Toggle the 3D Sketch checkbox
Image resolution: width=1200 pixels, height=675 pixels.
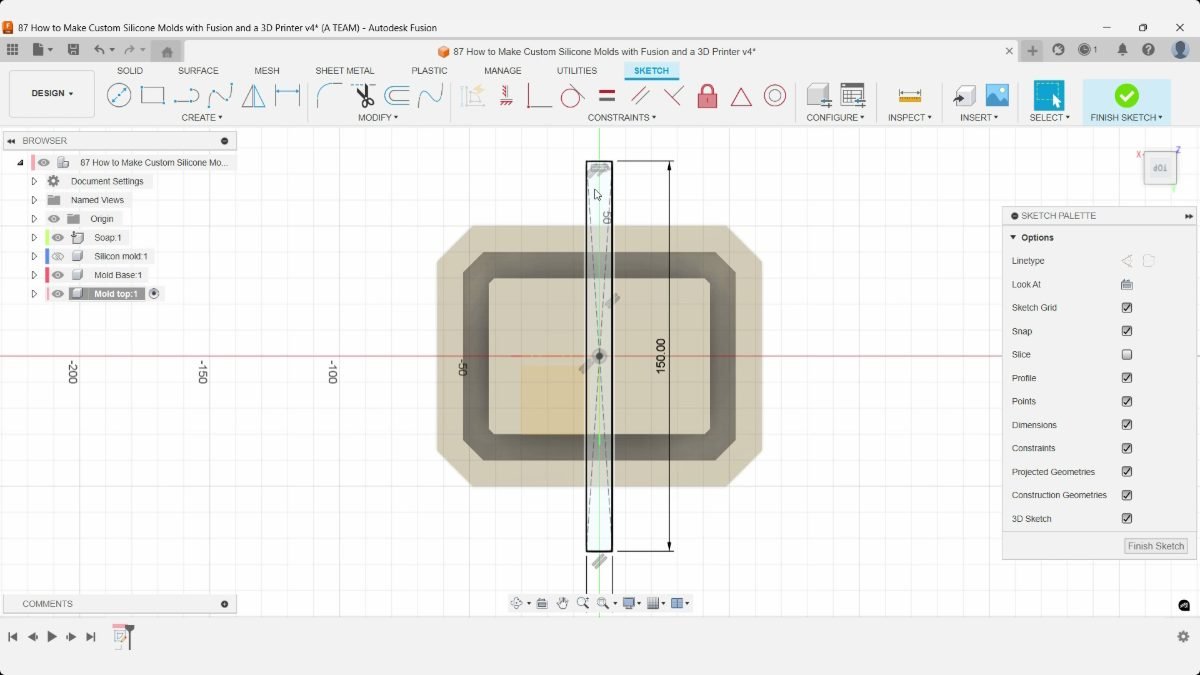pyautogui.click(x=1127, y=519)
